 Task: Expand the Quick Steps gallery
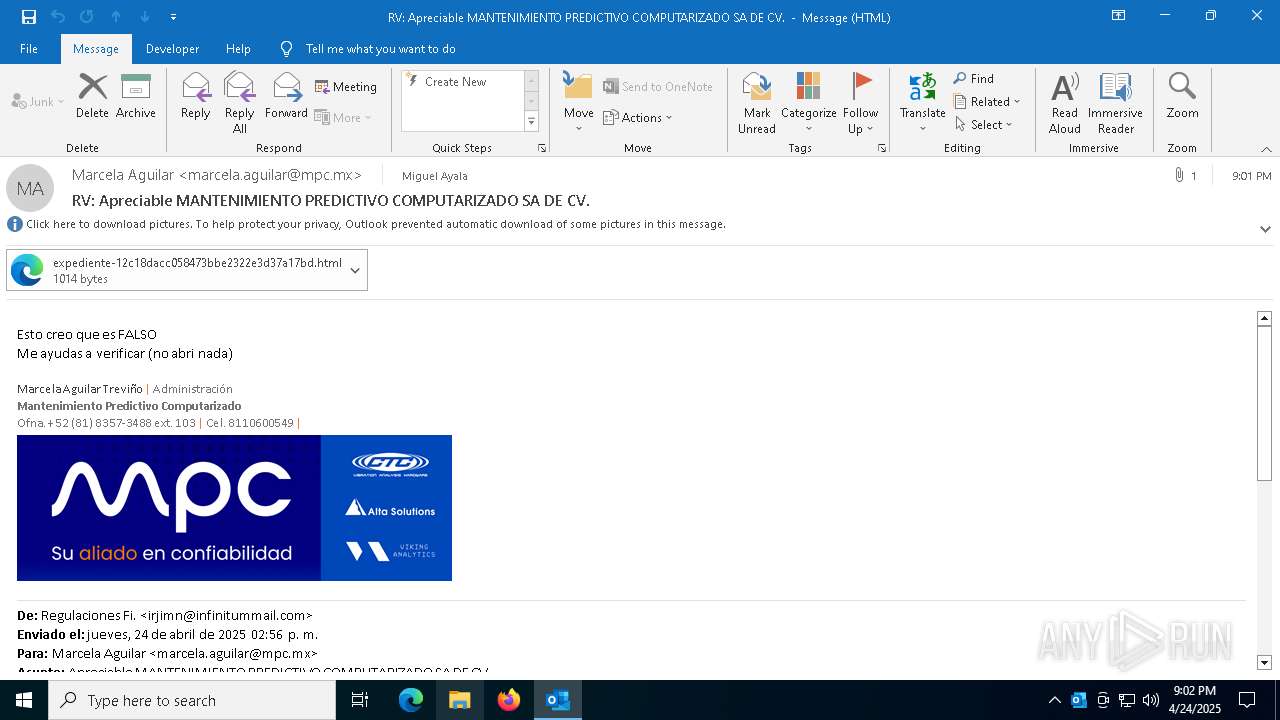531,122
